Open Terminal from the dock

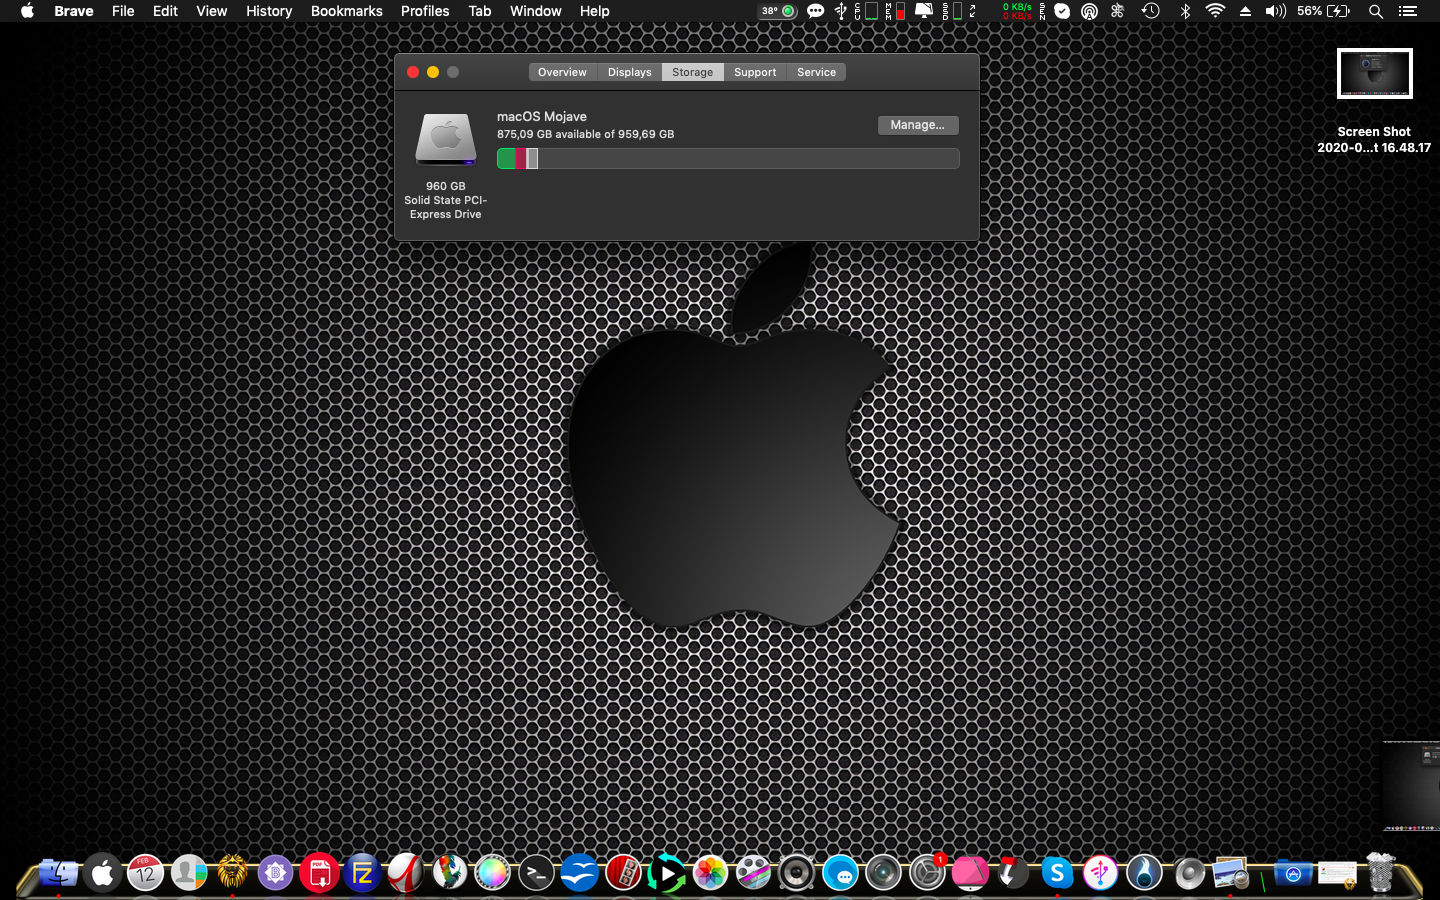coord(536,873)
